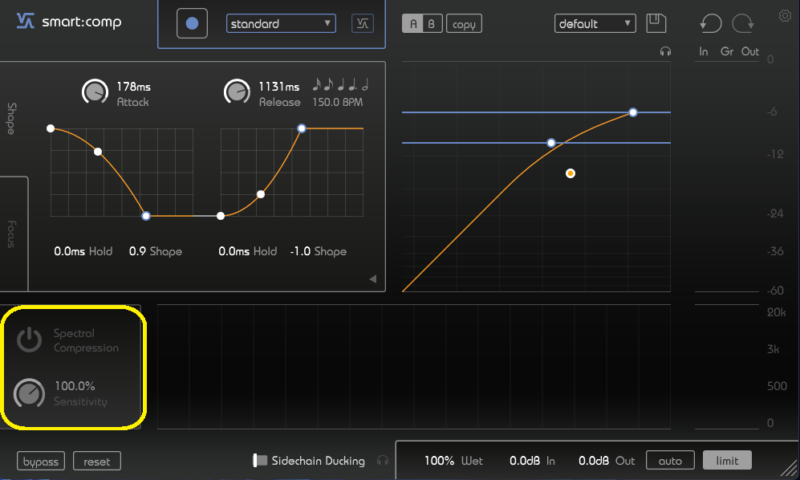Click the reset button
This screenshot has height=480, width=800.
tap(96, 461)
